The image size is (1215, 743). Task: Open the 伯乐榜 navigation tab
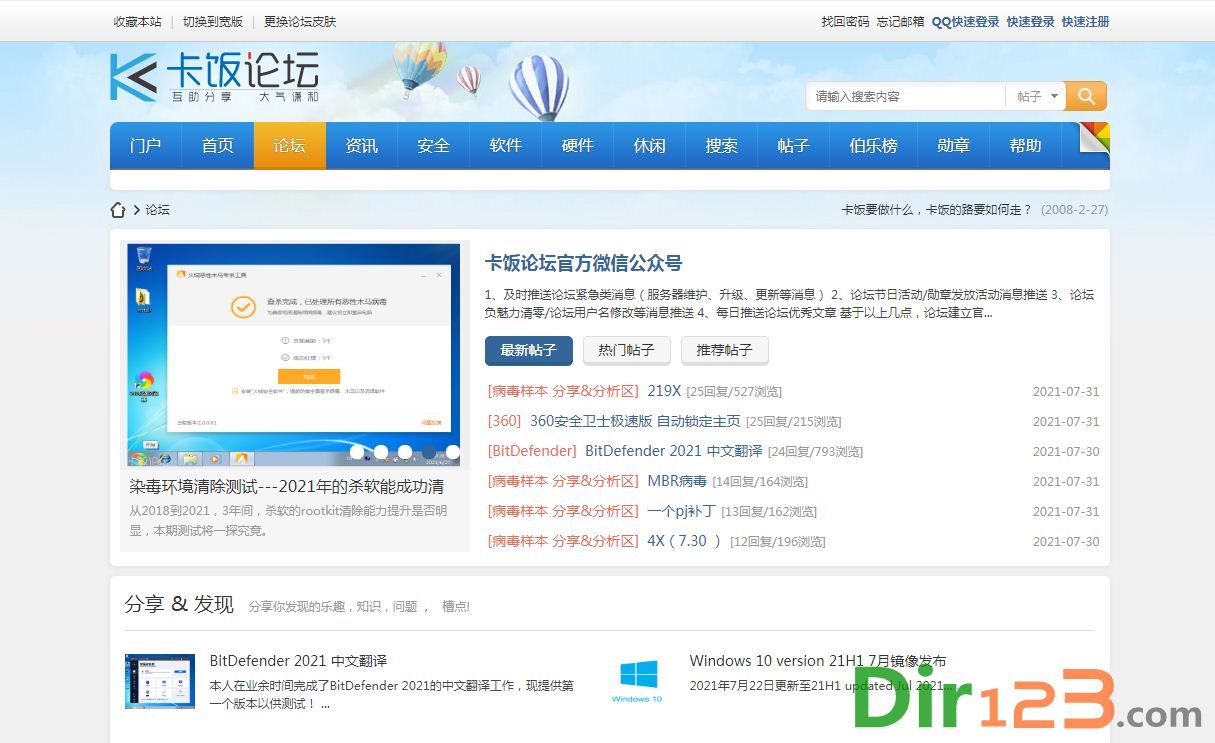(874, 146)
